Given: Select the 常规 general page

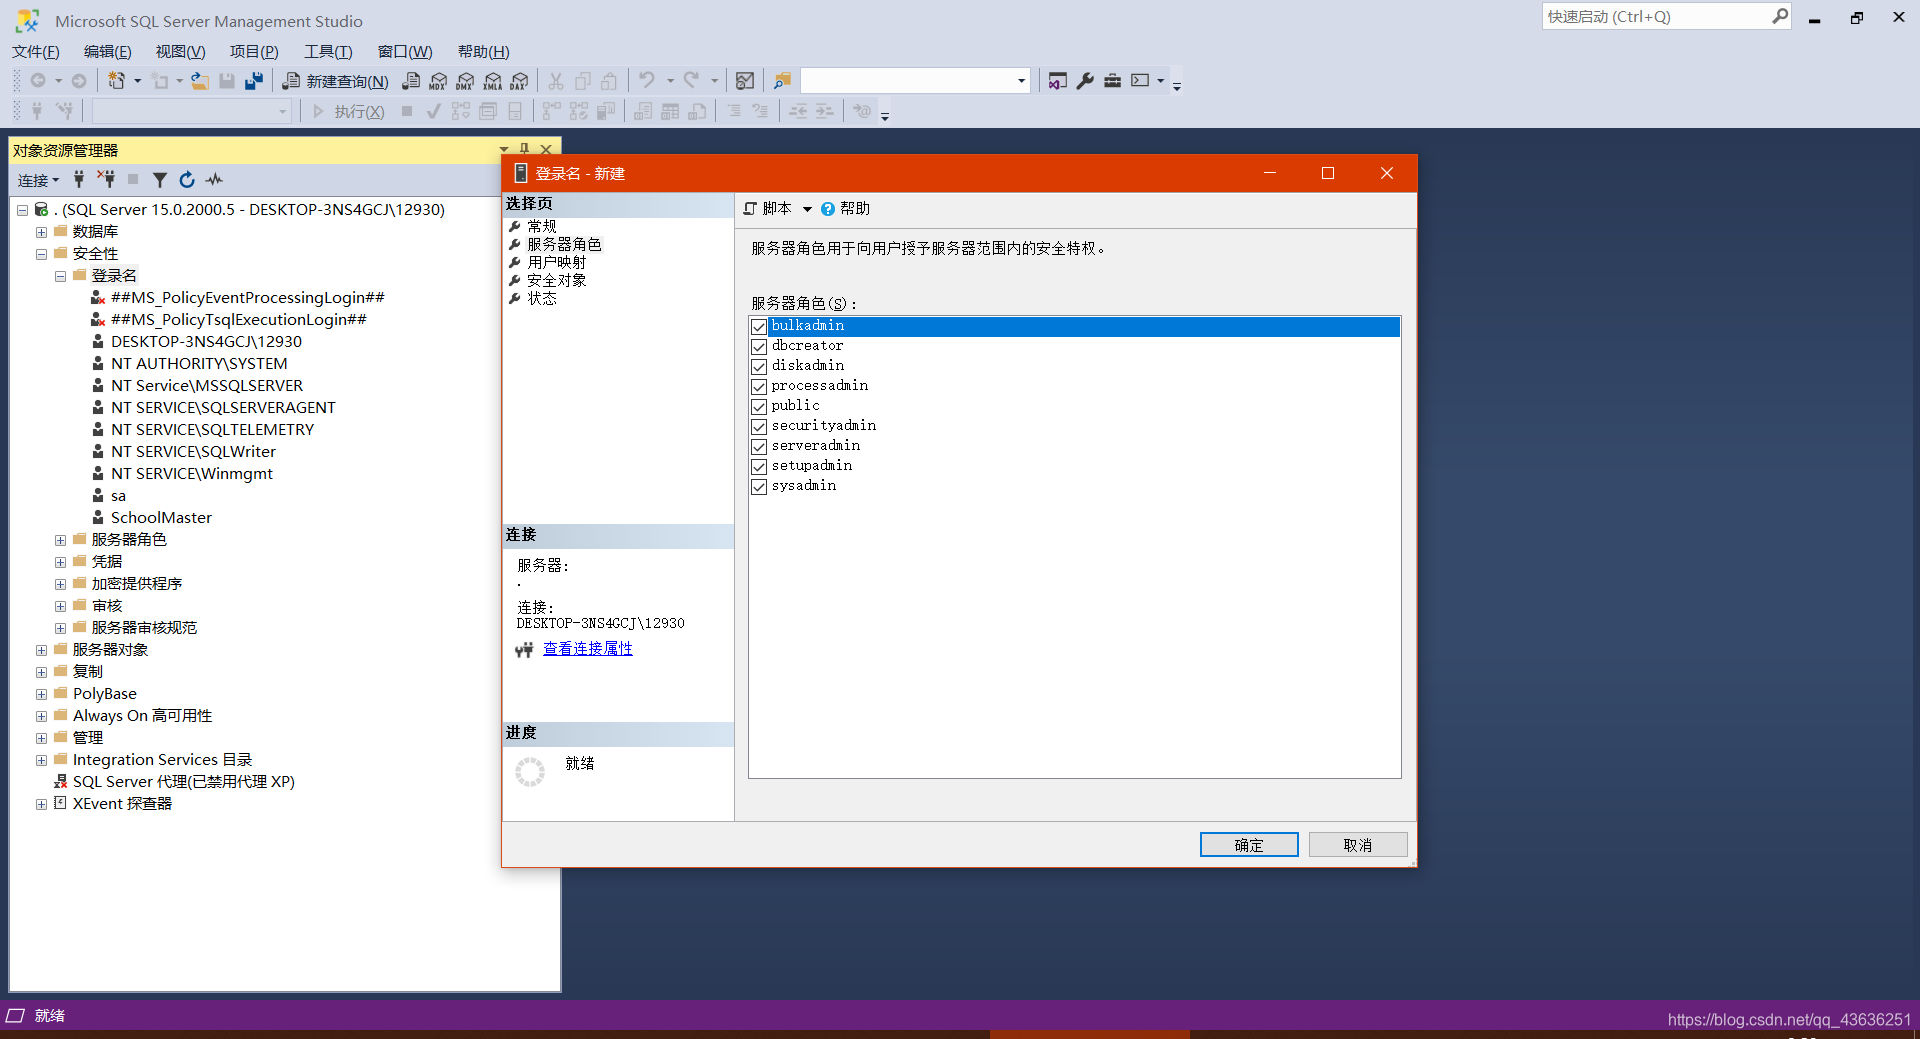Looking at the screenshot, I should point(542,227).
